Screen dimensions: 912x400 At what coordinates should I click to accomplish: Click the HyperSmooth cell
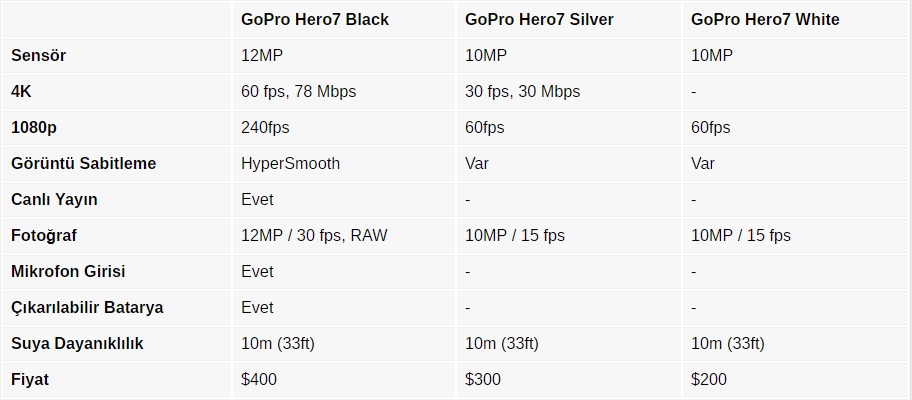(x=344, y=164)
